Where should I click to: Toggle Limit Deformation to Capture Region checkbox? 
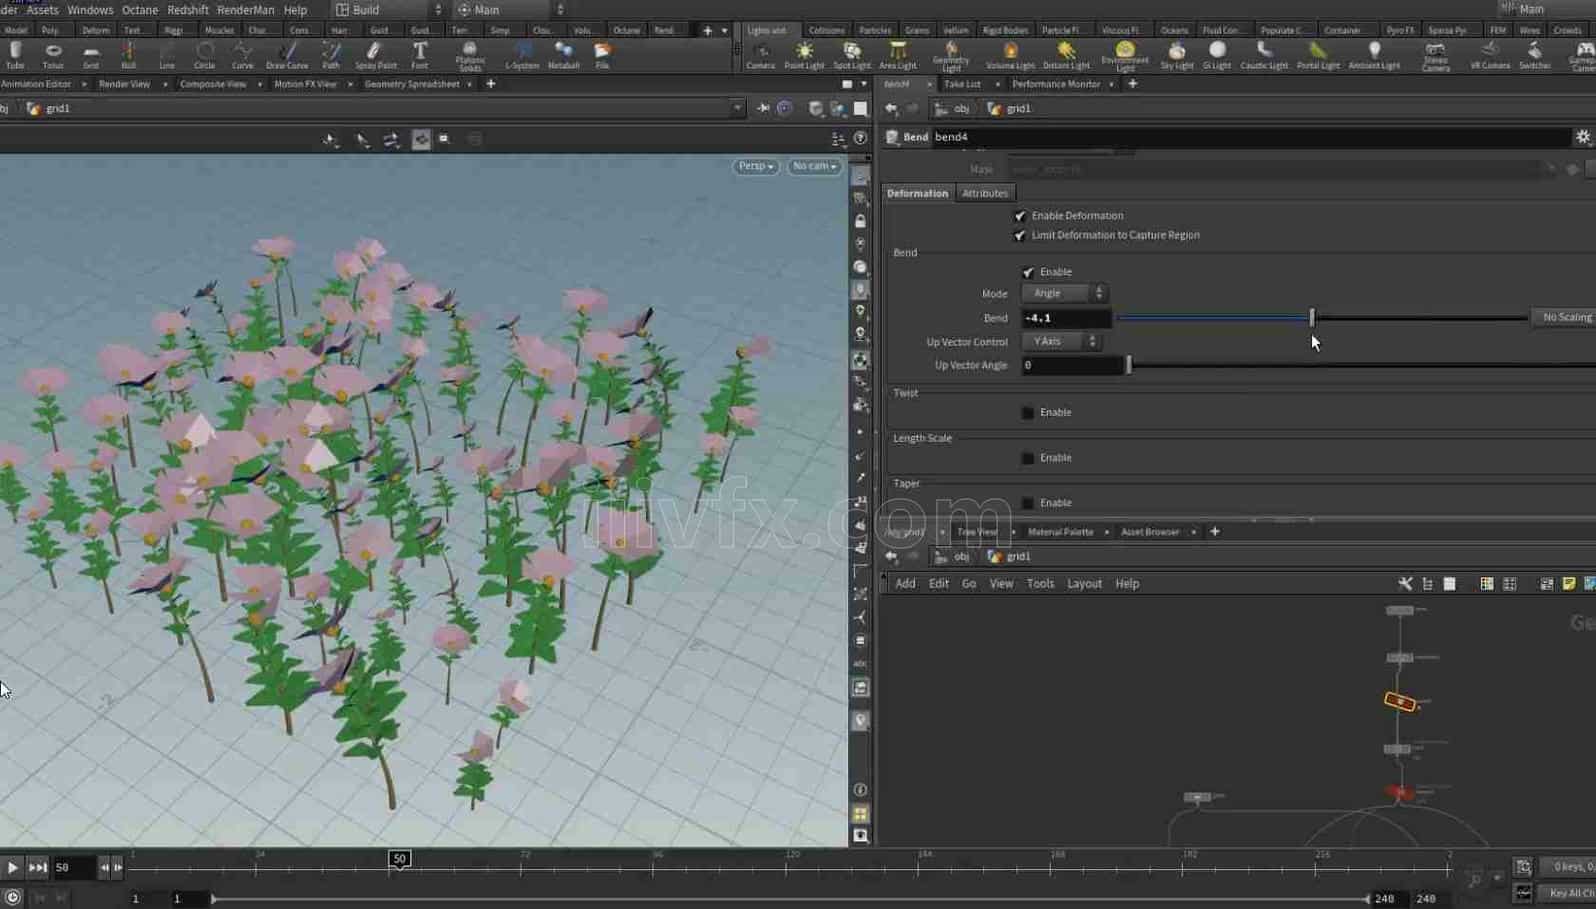pos(1020,235)
